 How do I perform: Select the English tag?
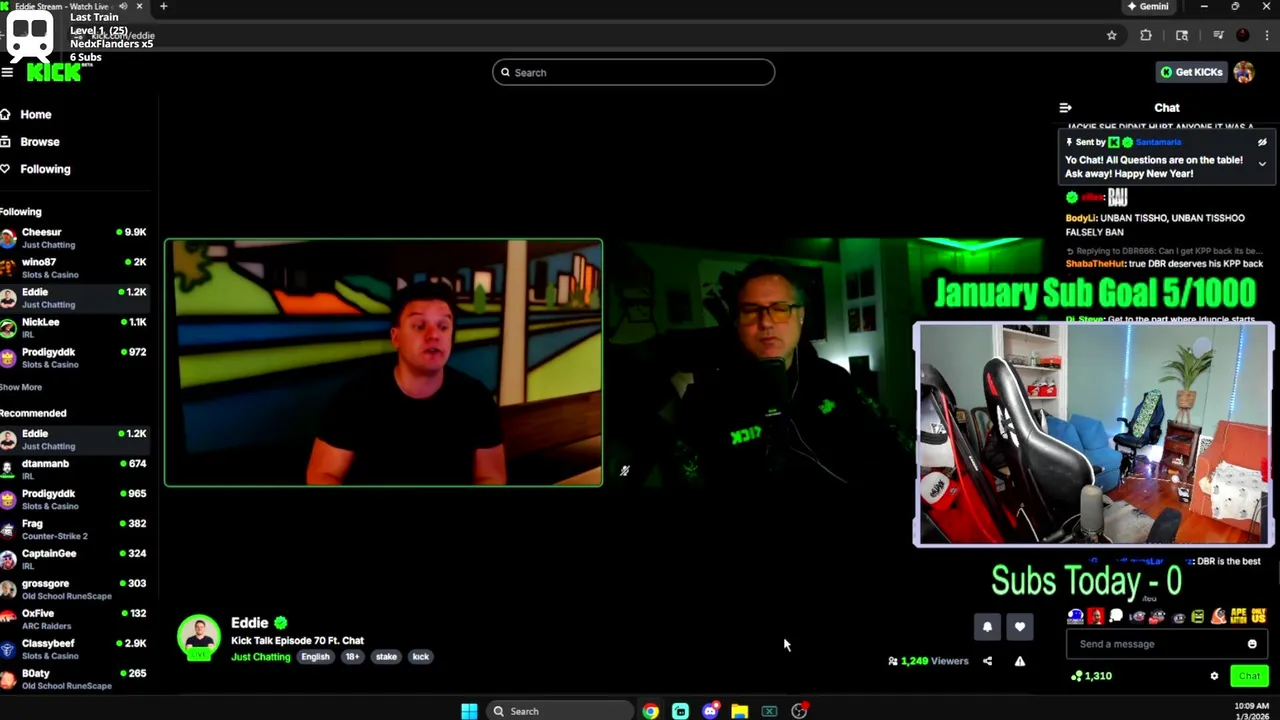tap(315, 657)
